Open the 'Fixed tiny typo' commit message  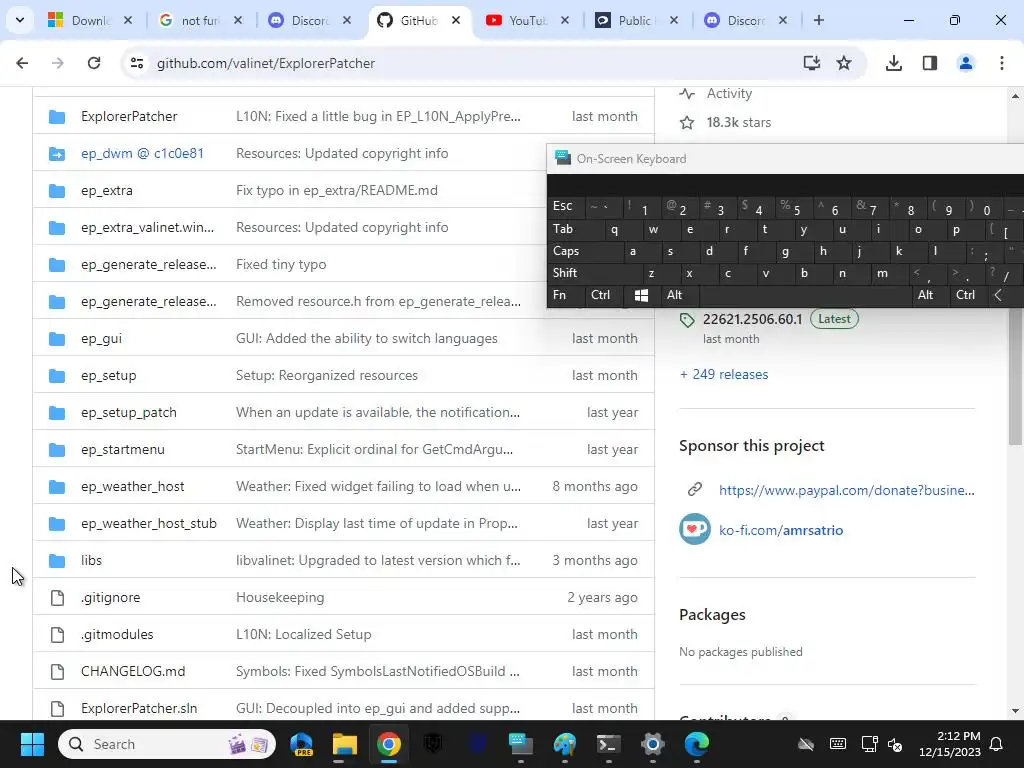281,264
